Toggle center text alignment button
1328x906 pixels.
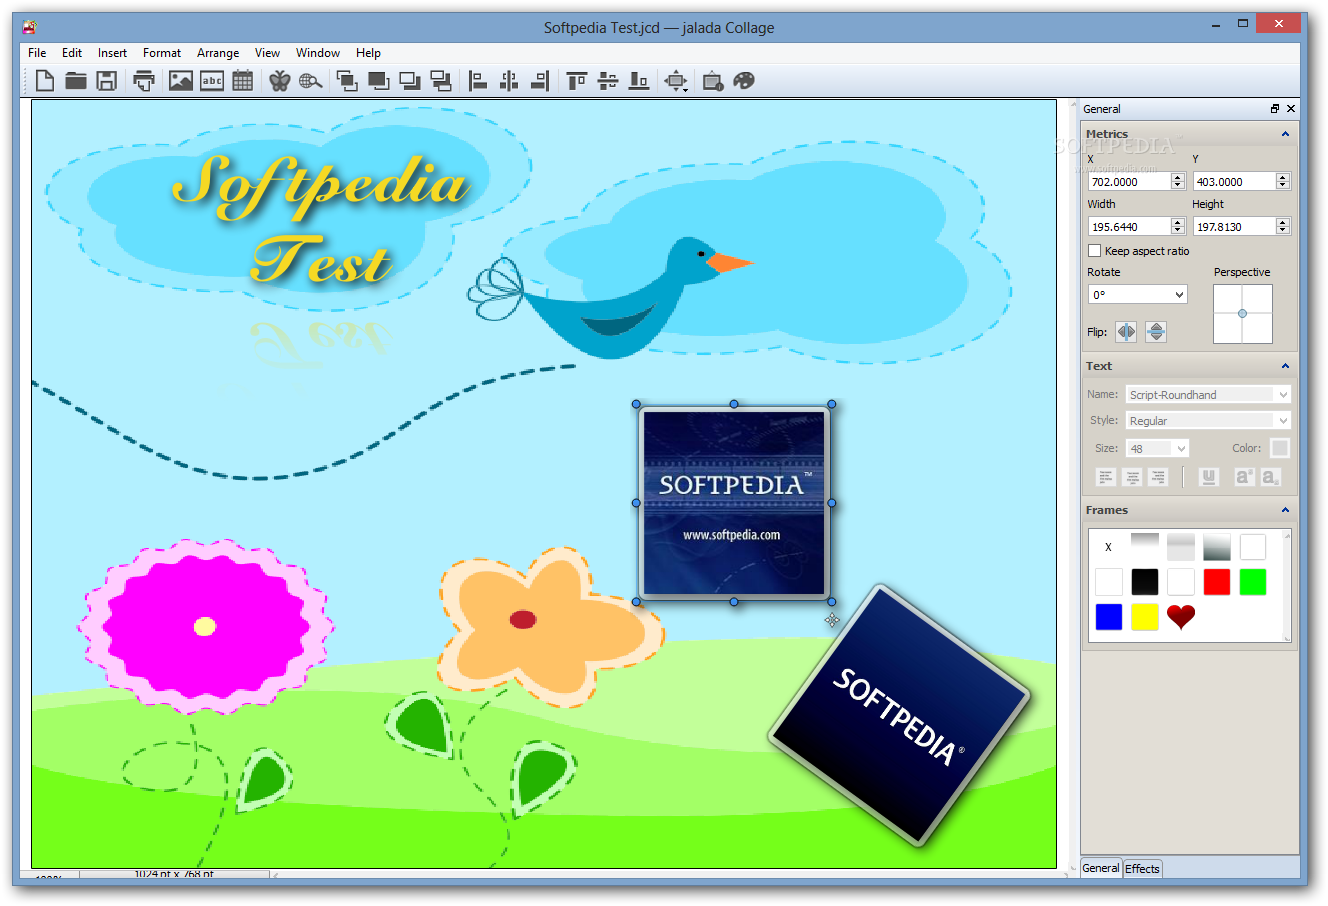pyautogui.click(x=1132, y=477)
